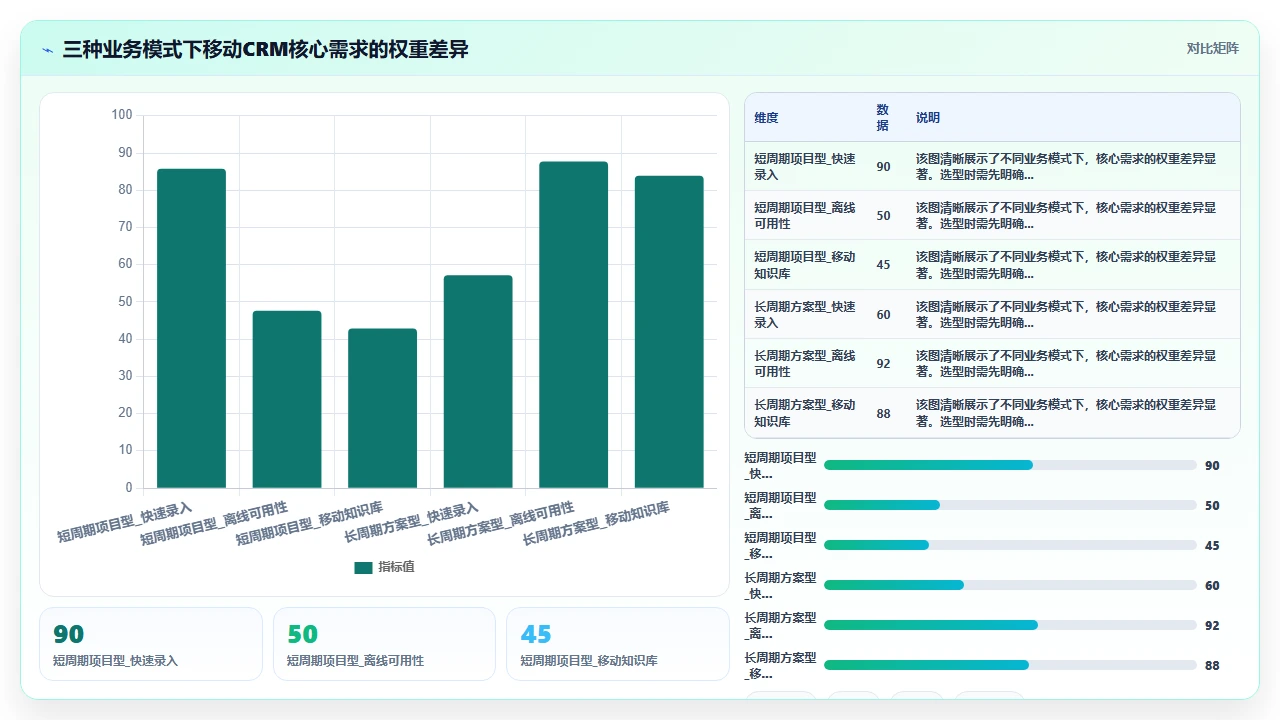Click description text in the 长周期方案型_离线可用性 table row
Viewport: 1280px width, 720px height.
pos(1066,364)
